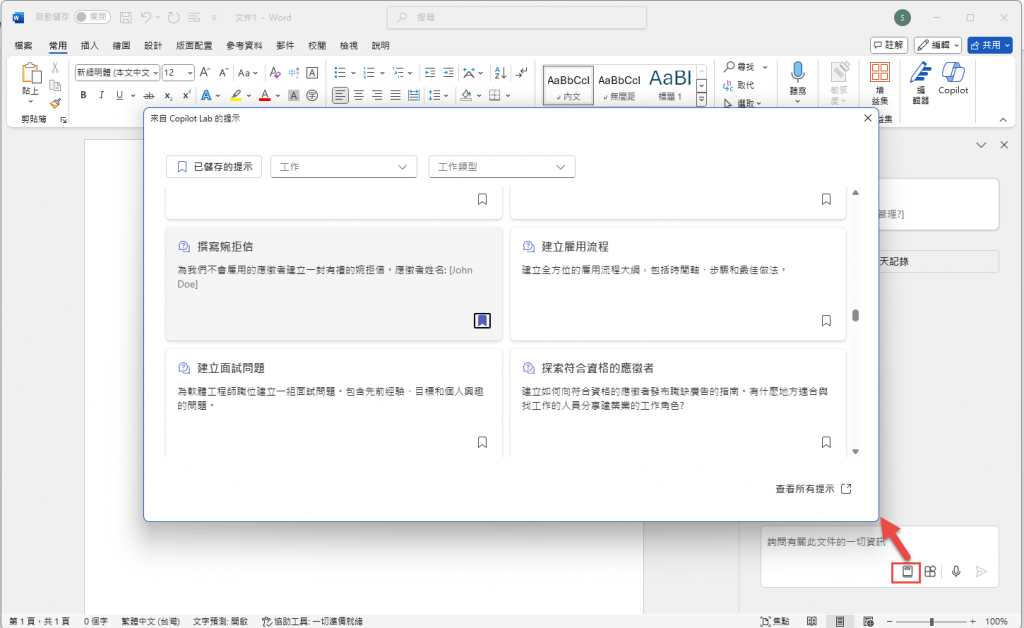The width and height of the screenshot is (1024, 628).
Task: Expand the underline style dropdown arrow
Action: [133, 95]
